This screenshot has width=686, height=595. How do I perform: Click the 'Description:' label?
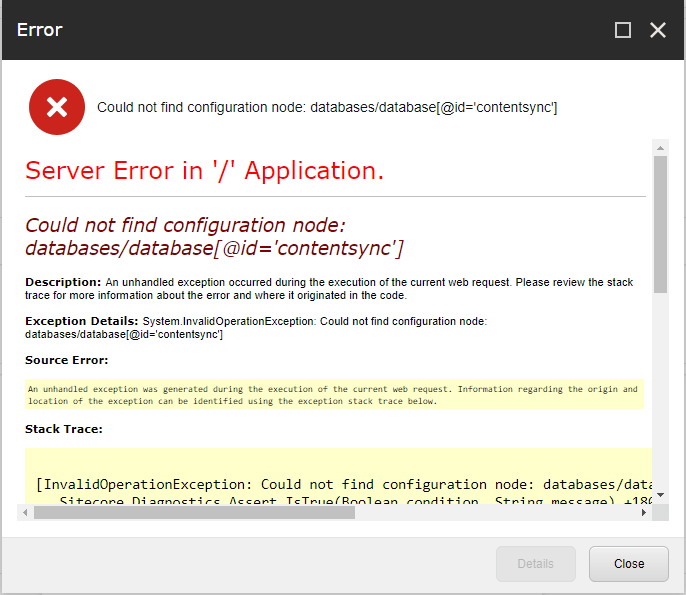pos(63,282)
